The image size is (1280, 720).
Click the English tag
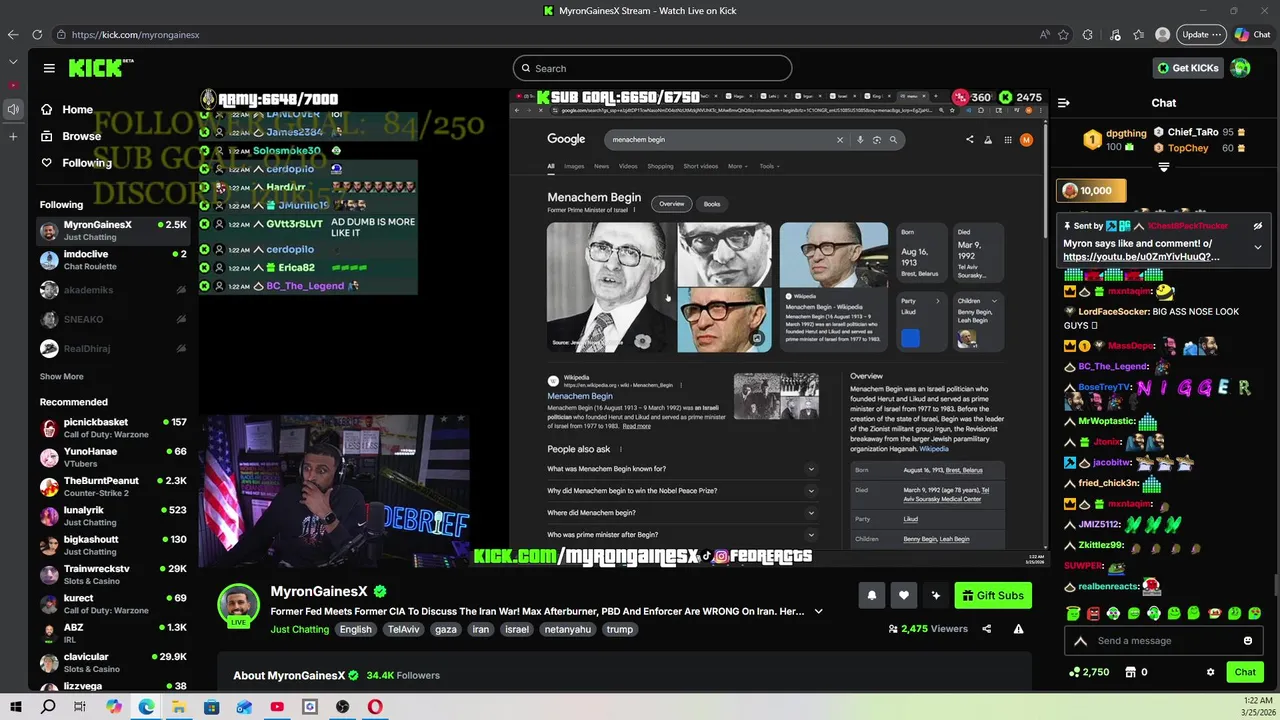click(x=355, y=629)
